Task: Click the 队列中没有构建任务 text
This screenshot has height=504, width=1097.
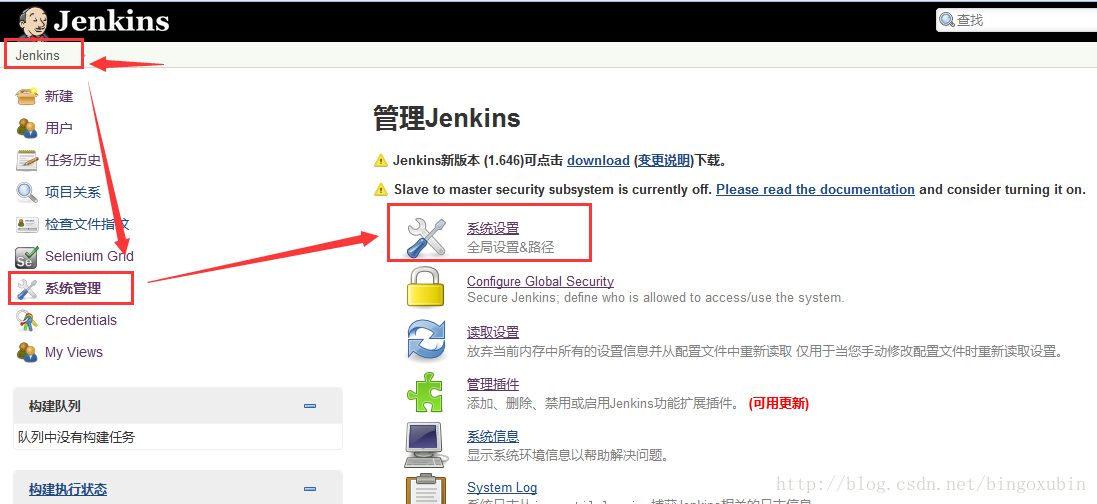Action: [x=76, y=438]
